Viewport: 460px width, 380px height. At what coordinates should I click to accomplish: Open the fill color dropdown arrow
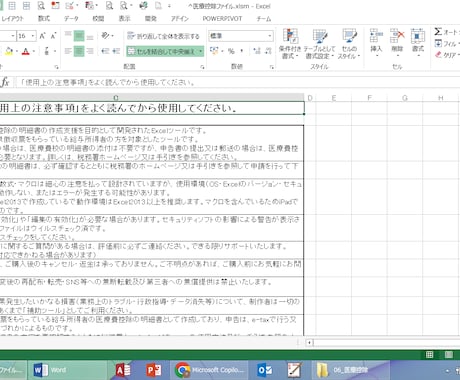click(16, 51)
